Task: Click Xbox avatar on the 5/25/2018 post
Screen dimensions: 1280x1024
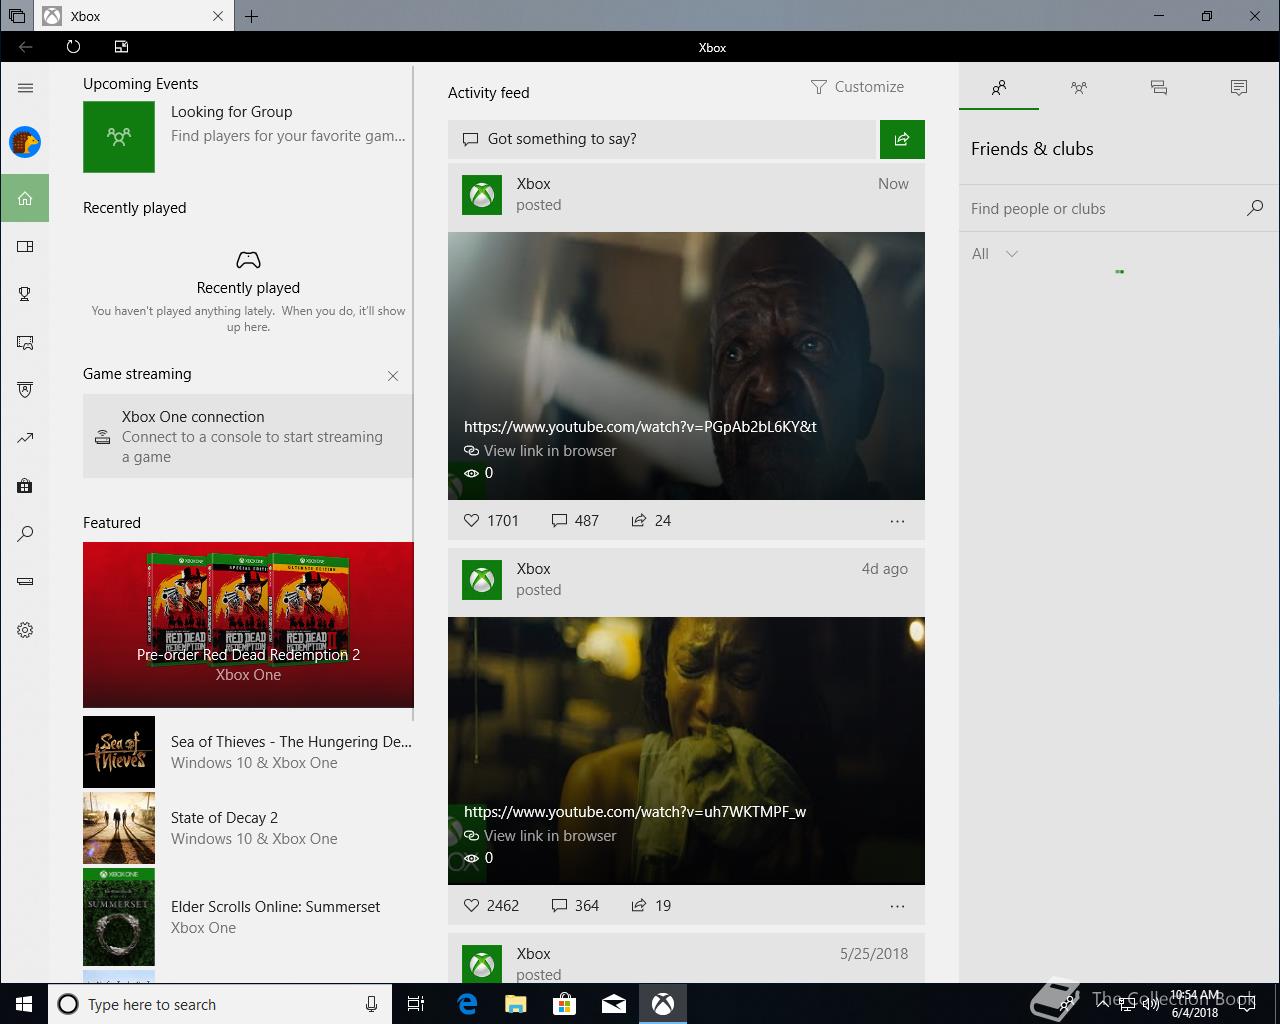Action: click(482, 964)
